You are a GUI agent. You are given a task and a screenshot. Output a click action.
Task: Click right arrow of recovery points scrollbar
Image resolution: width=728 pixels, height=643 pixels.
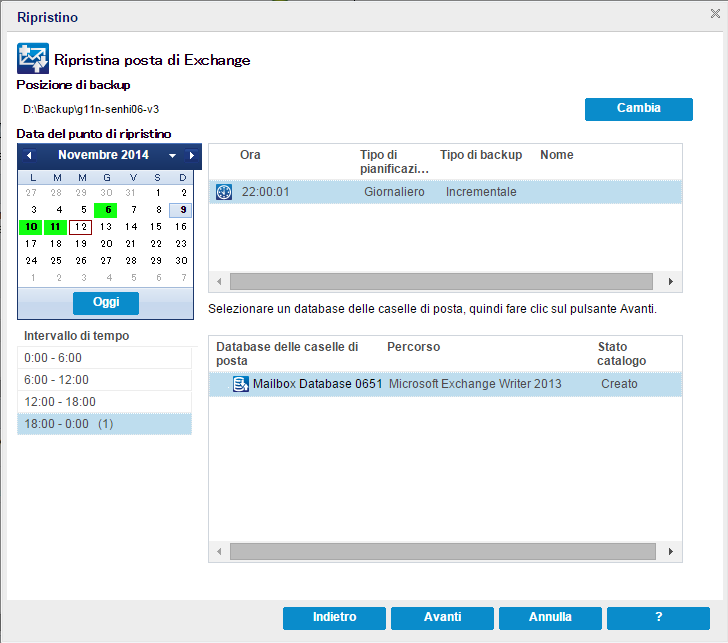(670, 281)
